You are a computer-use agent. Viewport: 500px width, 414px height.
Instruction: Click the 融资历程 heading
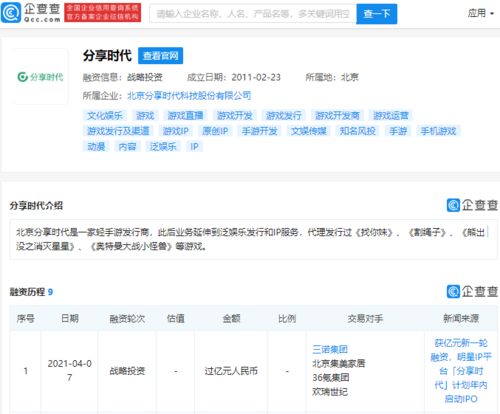(27, 292)
